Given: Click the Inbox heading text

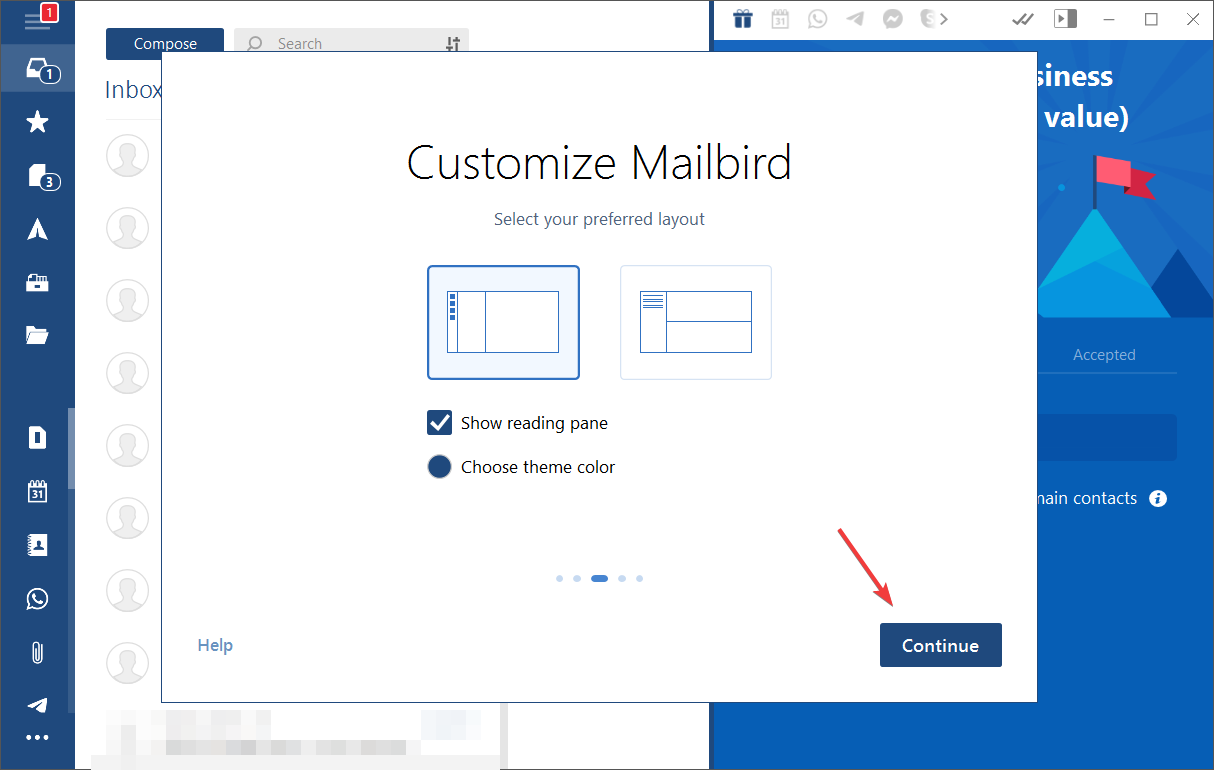Looking at the screenshot, I should pyautogui.click(x=133, y=90).
